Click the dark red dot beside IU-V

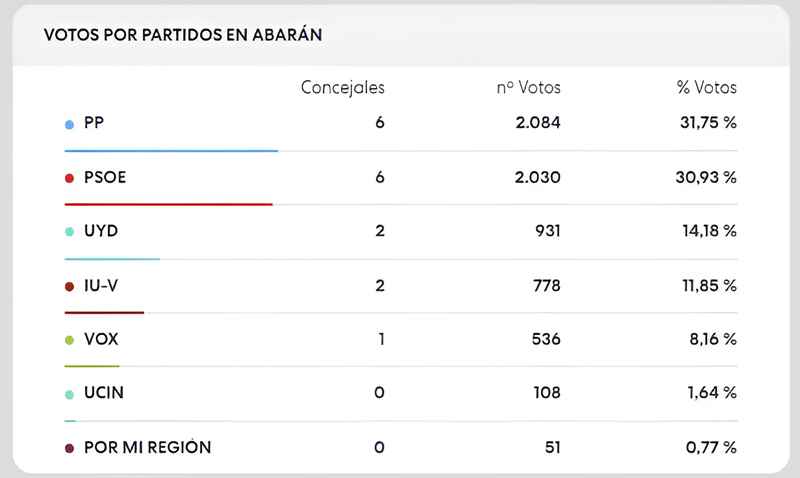[69, 286]
